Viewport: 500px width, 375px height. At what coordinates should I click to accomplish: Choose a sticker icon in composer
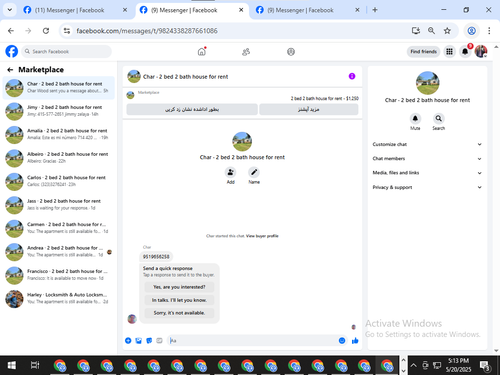(x=149, y=341)
